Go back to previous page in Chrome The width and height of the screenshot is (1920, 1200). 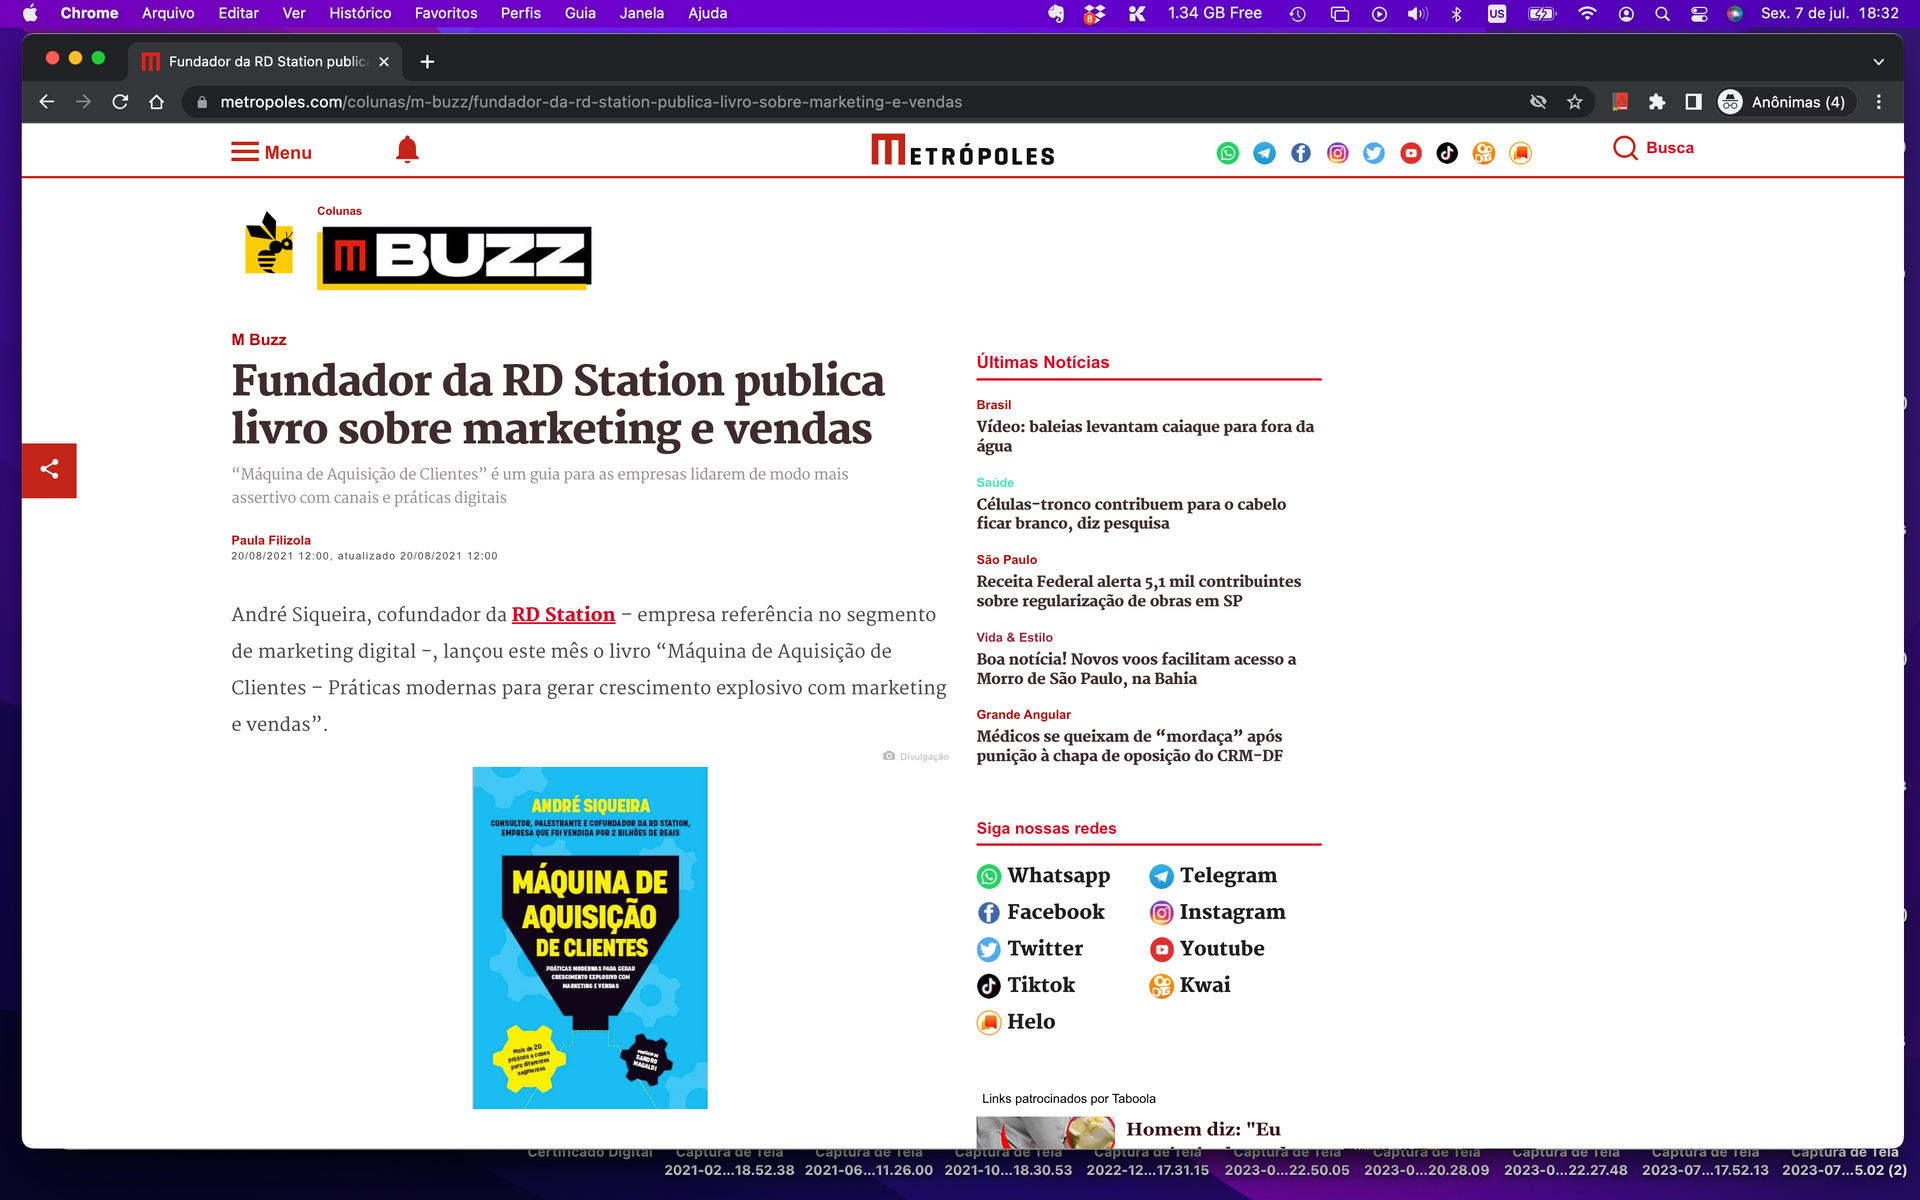(x=46, y=102)
